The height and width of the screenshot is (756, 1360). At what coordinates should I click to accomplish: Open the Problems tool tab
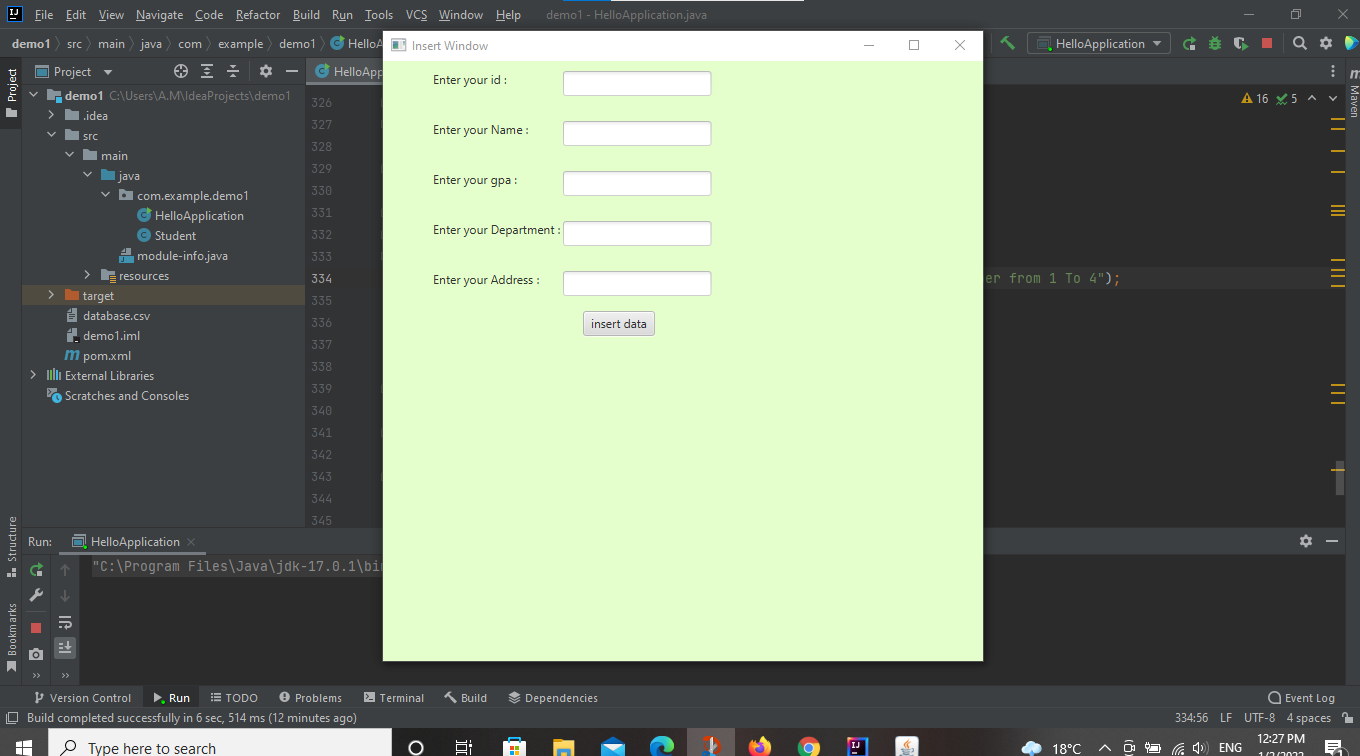pyautogui.click(x=310, y=698)
